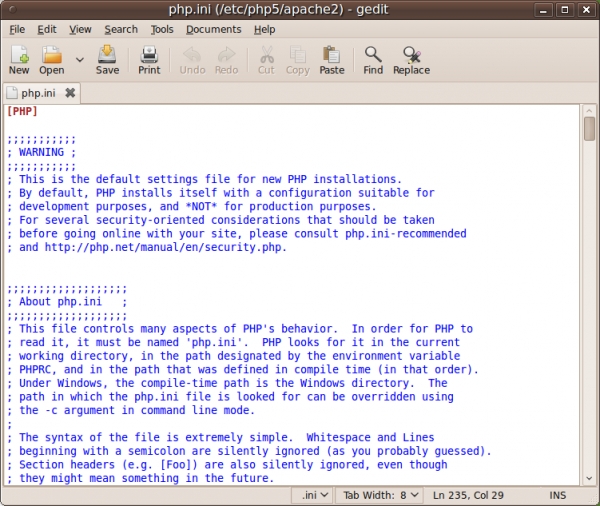Click scrollbar up arrow
Viewport: 600px width, 506px height.
pyautogui.click(x=589, y=111)
